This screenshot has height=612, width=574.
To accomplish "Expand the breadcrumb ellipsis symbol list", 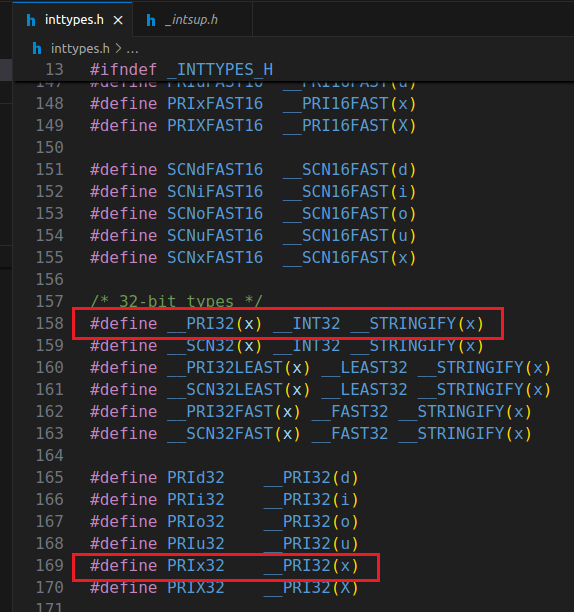I will (x=132, y=50).
